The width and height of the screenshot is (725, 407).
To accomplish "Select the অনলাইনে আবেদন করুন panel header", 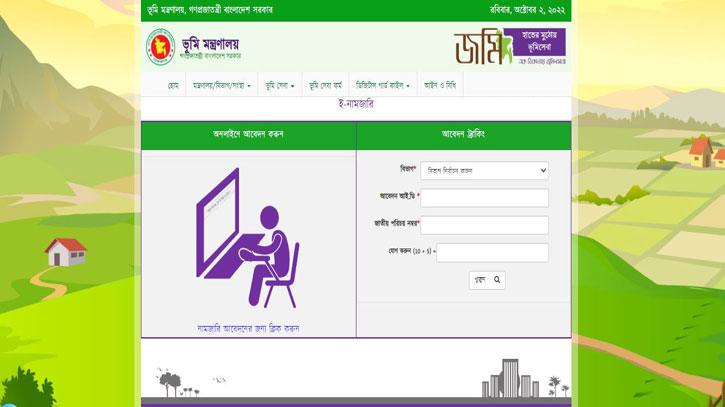I will tap(248, 134).
